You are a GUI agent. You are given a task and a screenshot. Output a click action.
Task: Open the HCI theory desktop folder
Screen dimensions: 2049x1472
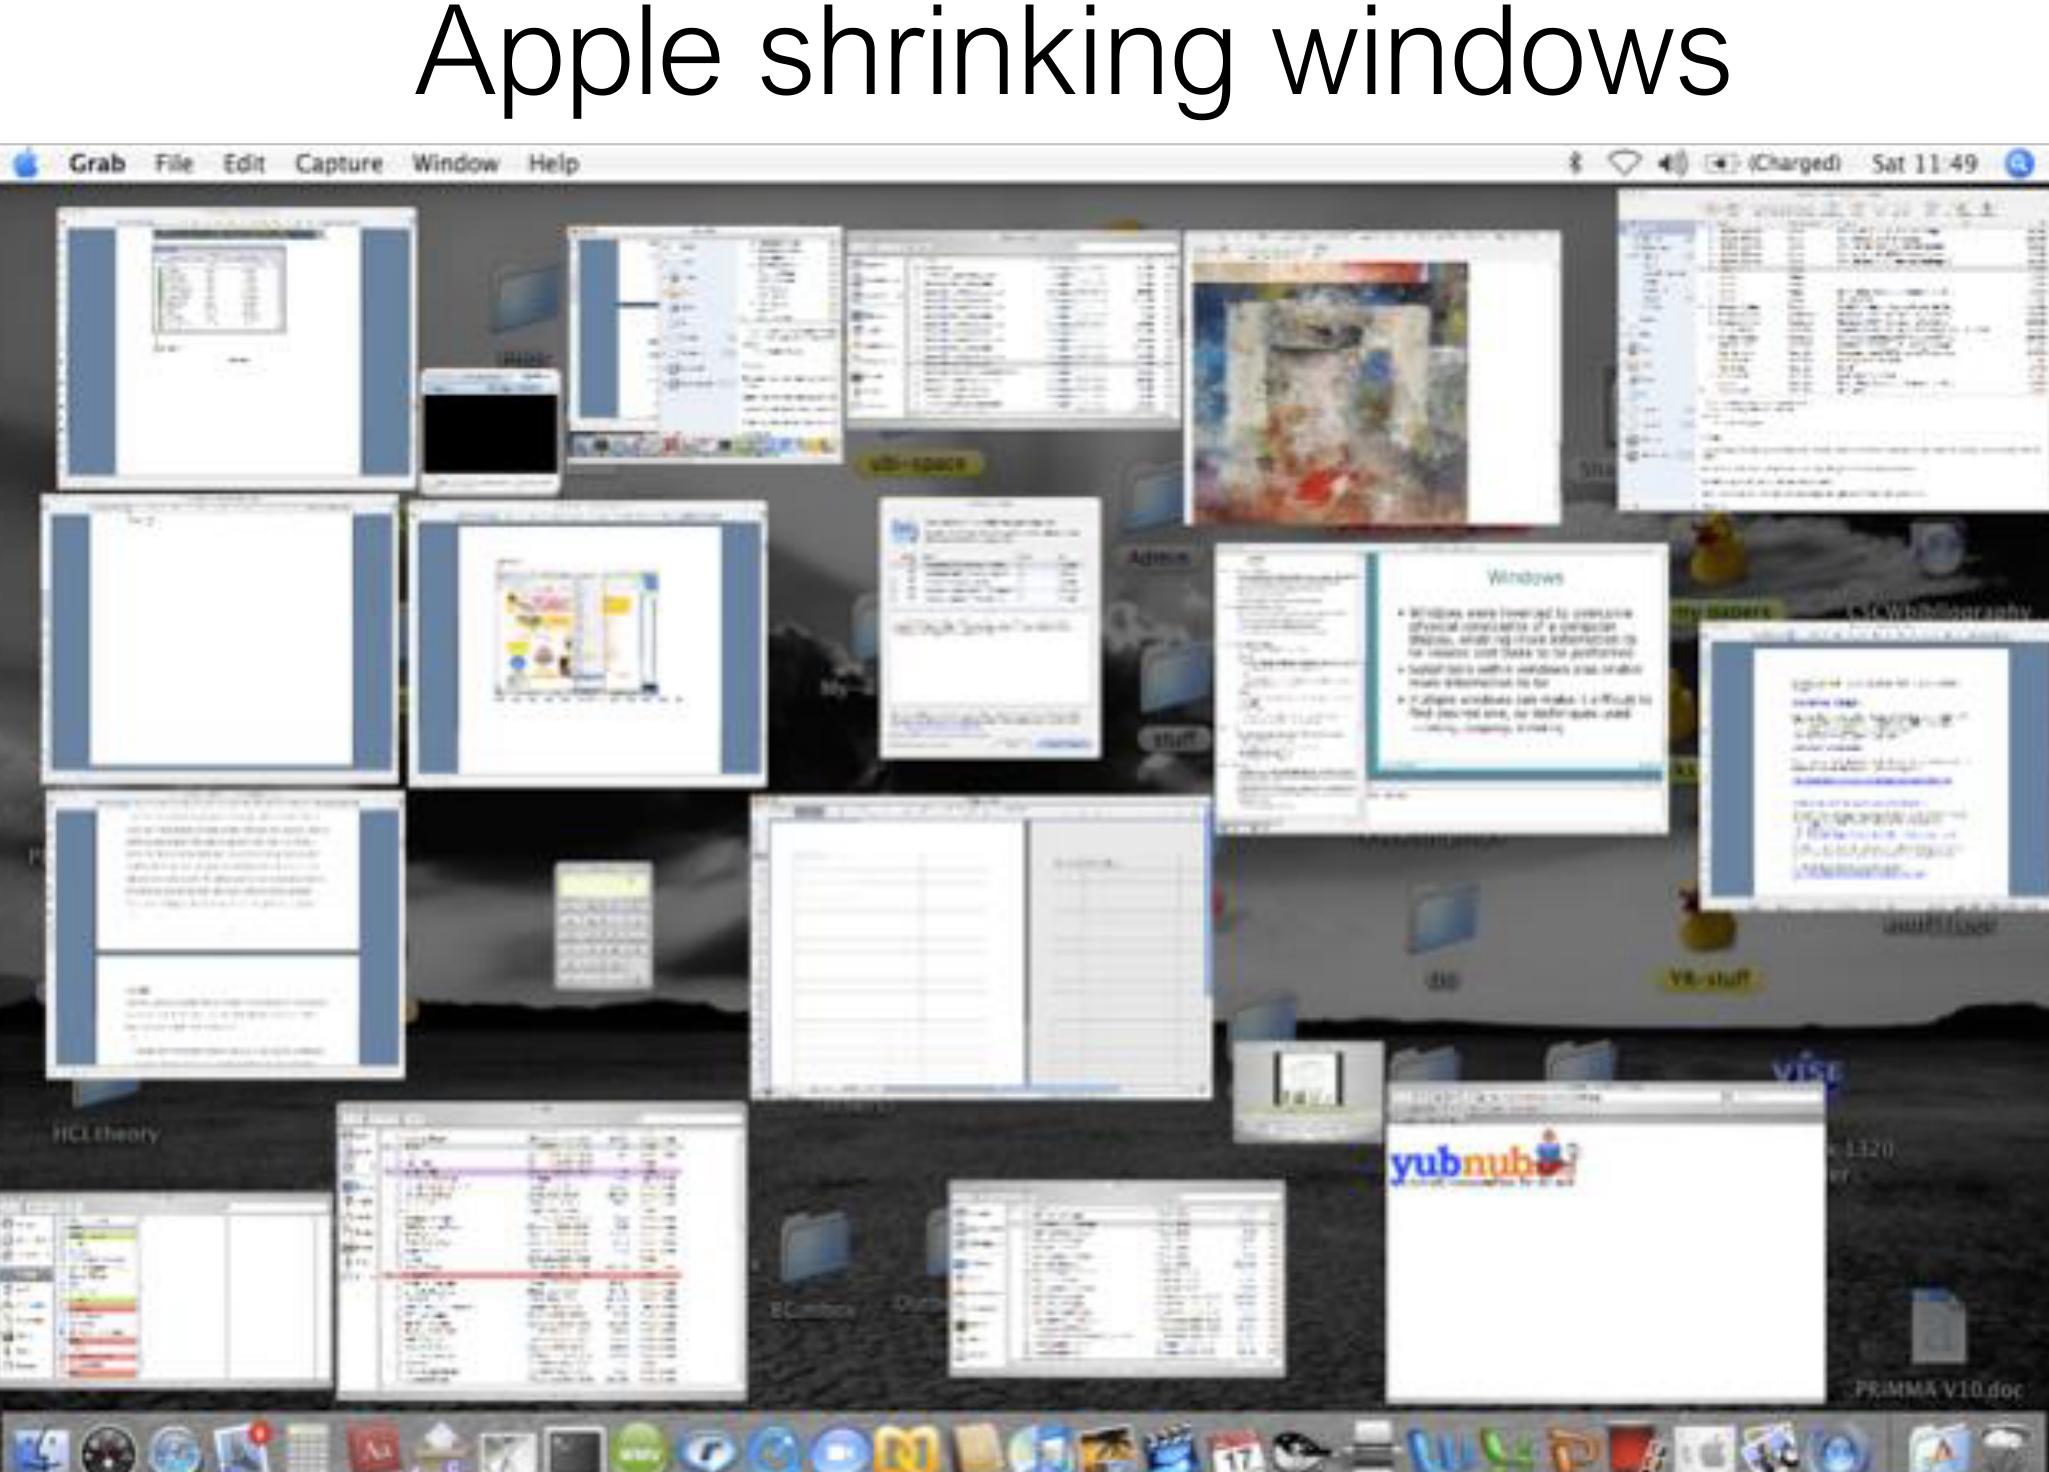[105, 1110]
